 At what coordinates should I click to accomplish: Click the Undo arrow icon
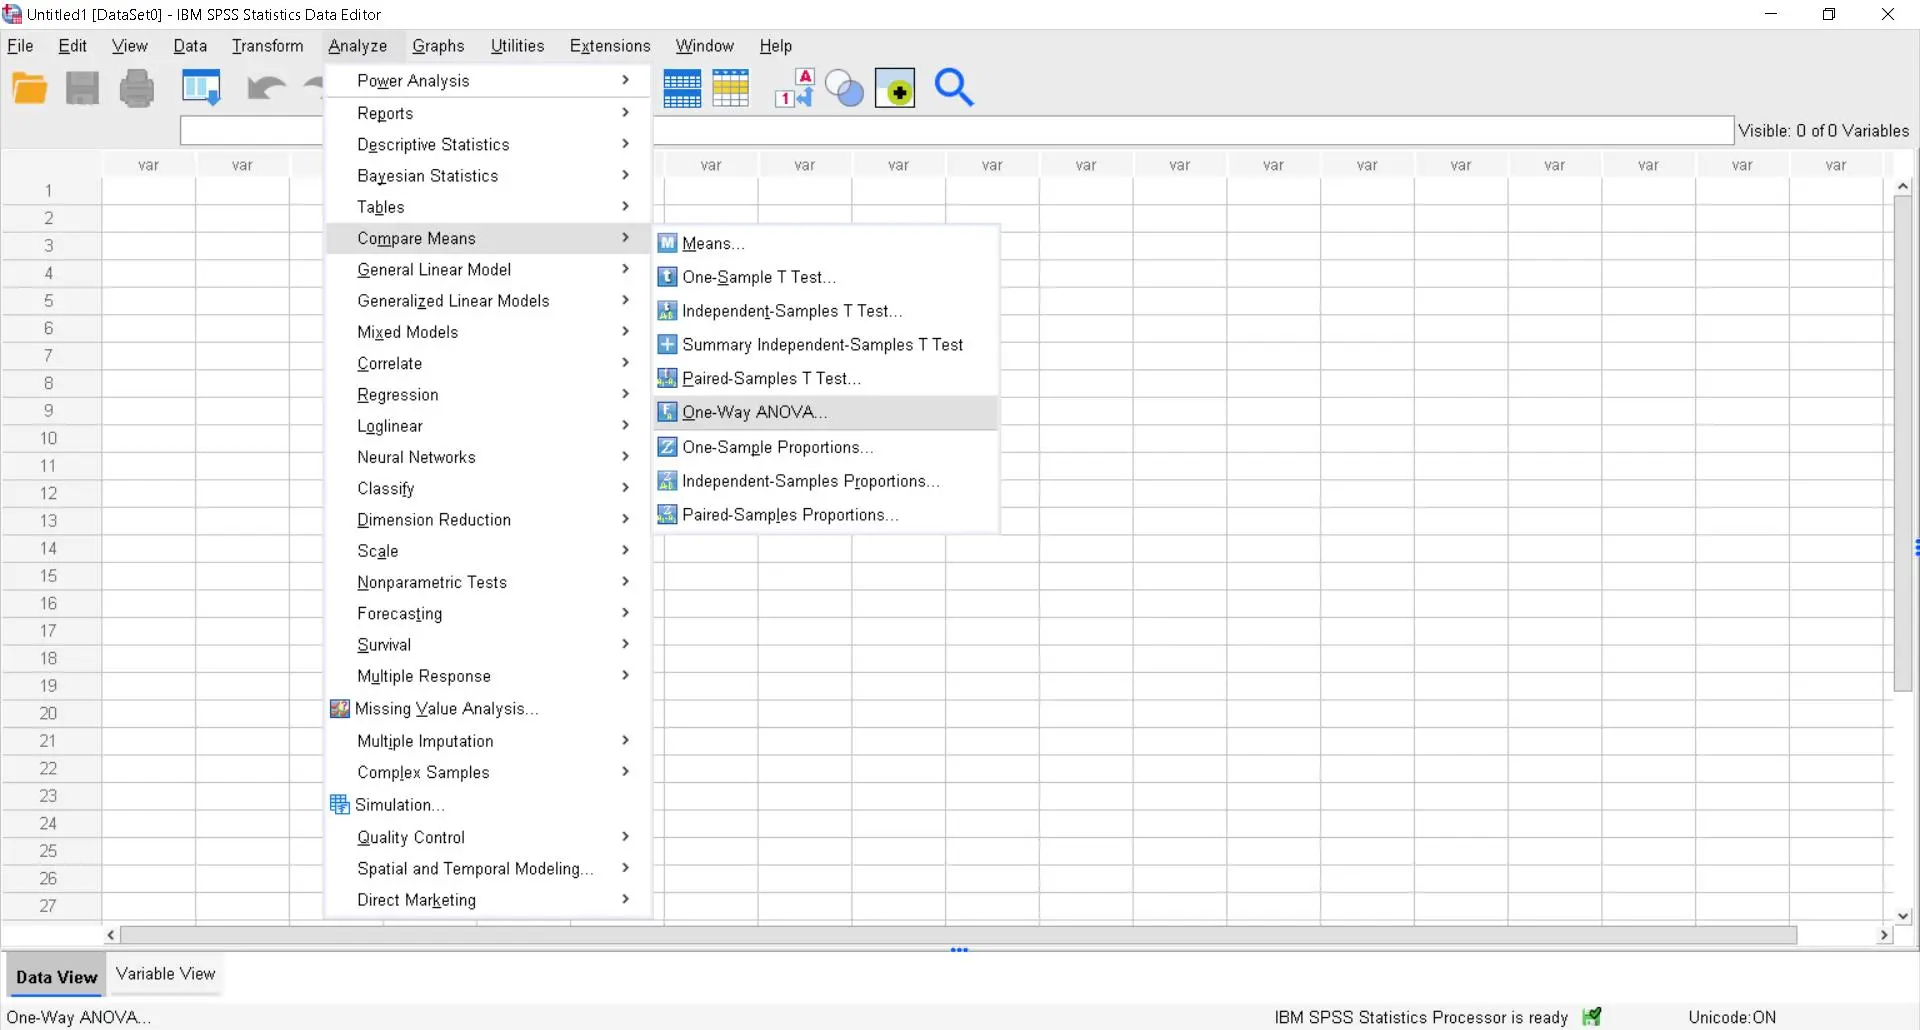click(265, 89)
